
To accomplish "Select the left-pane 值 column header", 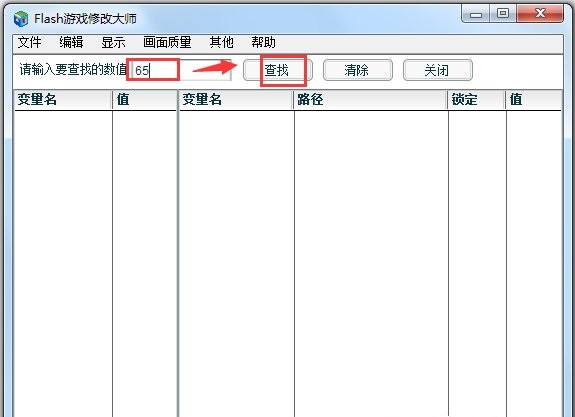I will tap(145, 100).
